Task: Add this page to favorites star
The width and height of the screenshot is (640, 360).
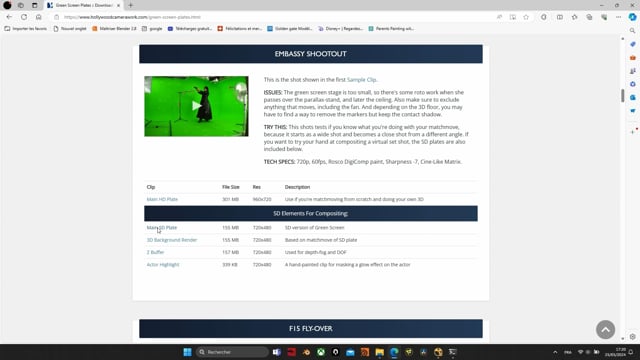Action: 526,17
